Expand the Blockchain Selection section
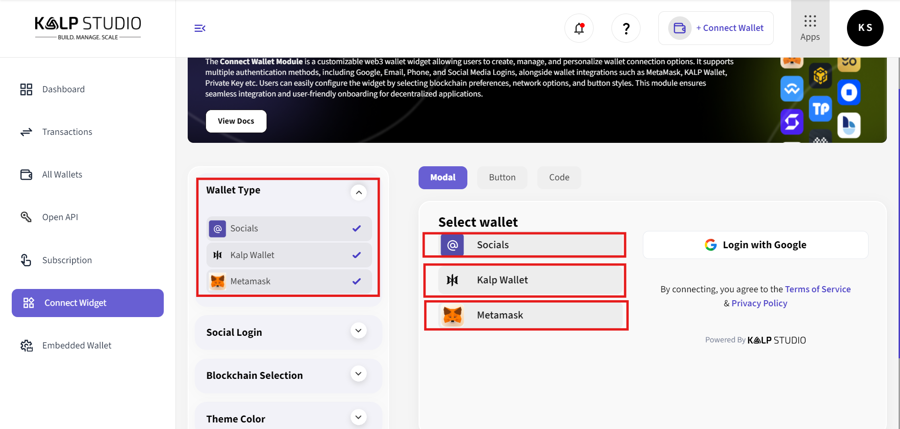Viewport: 900px width, 429px height. pos(358,374)
